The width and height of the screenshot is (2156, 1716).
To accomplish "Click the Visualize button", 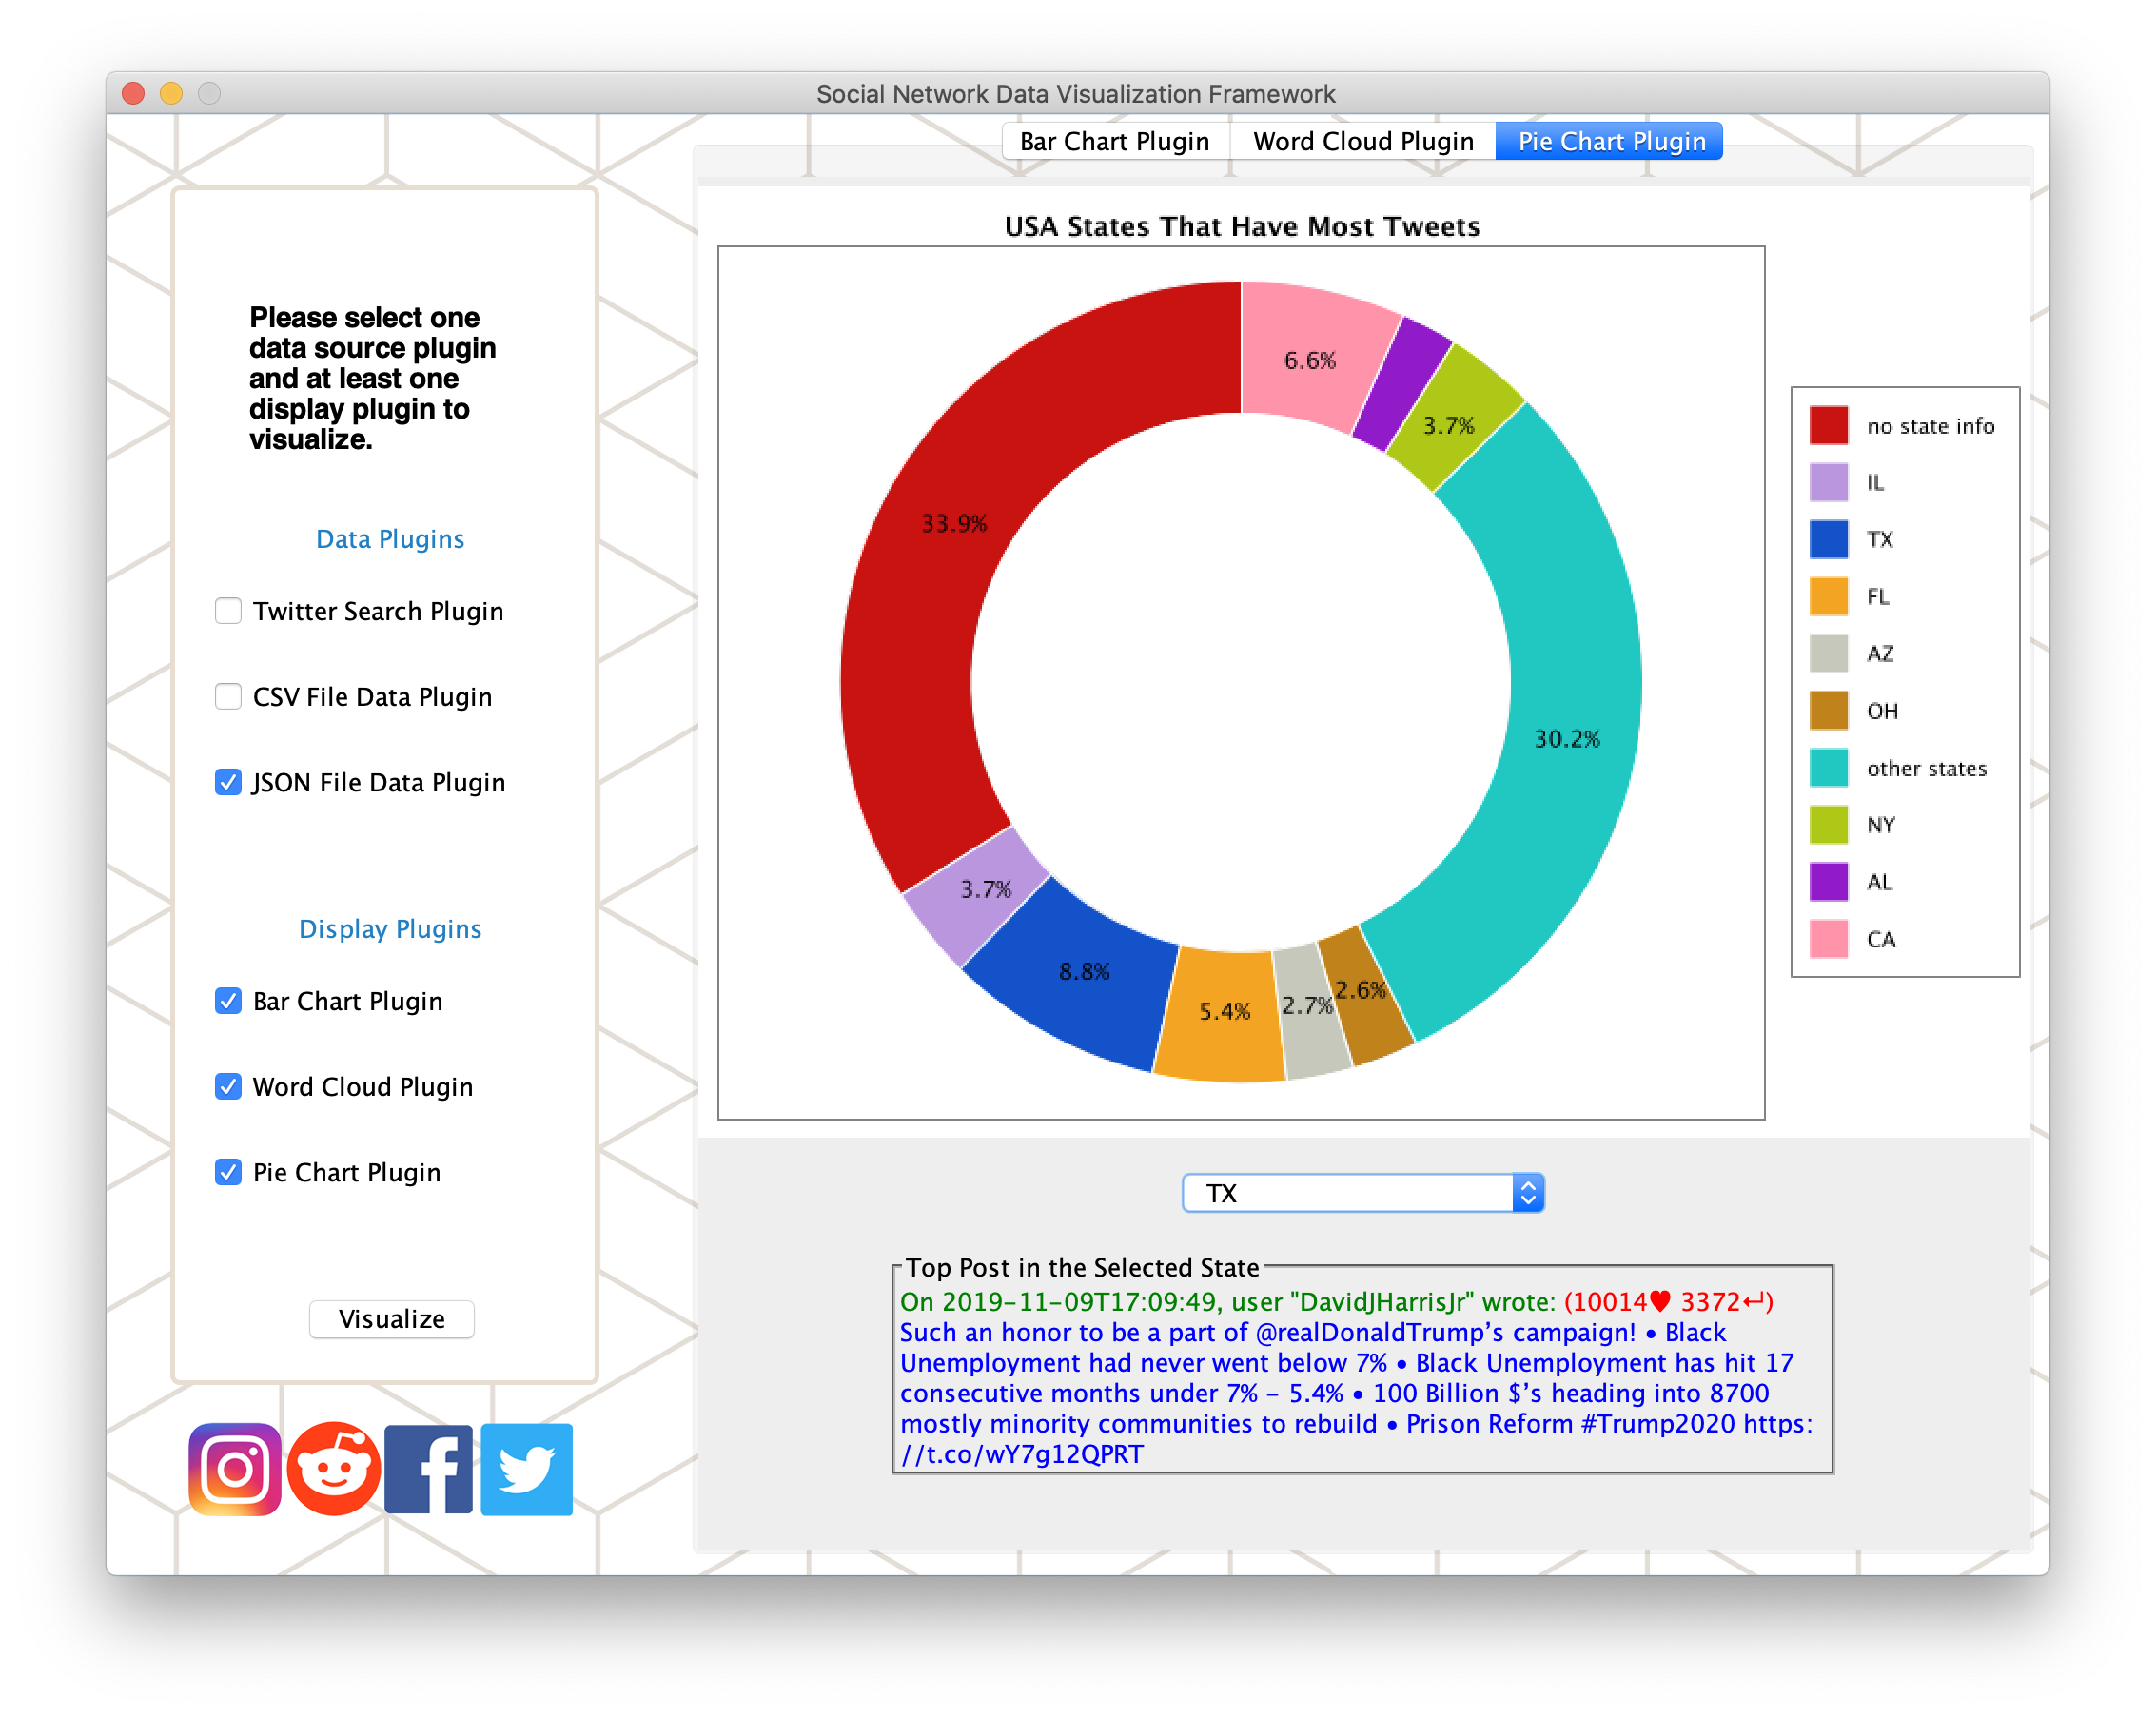I will point(392,1319).
